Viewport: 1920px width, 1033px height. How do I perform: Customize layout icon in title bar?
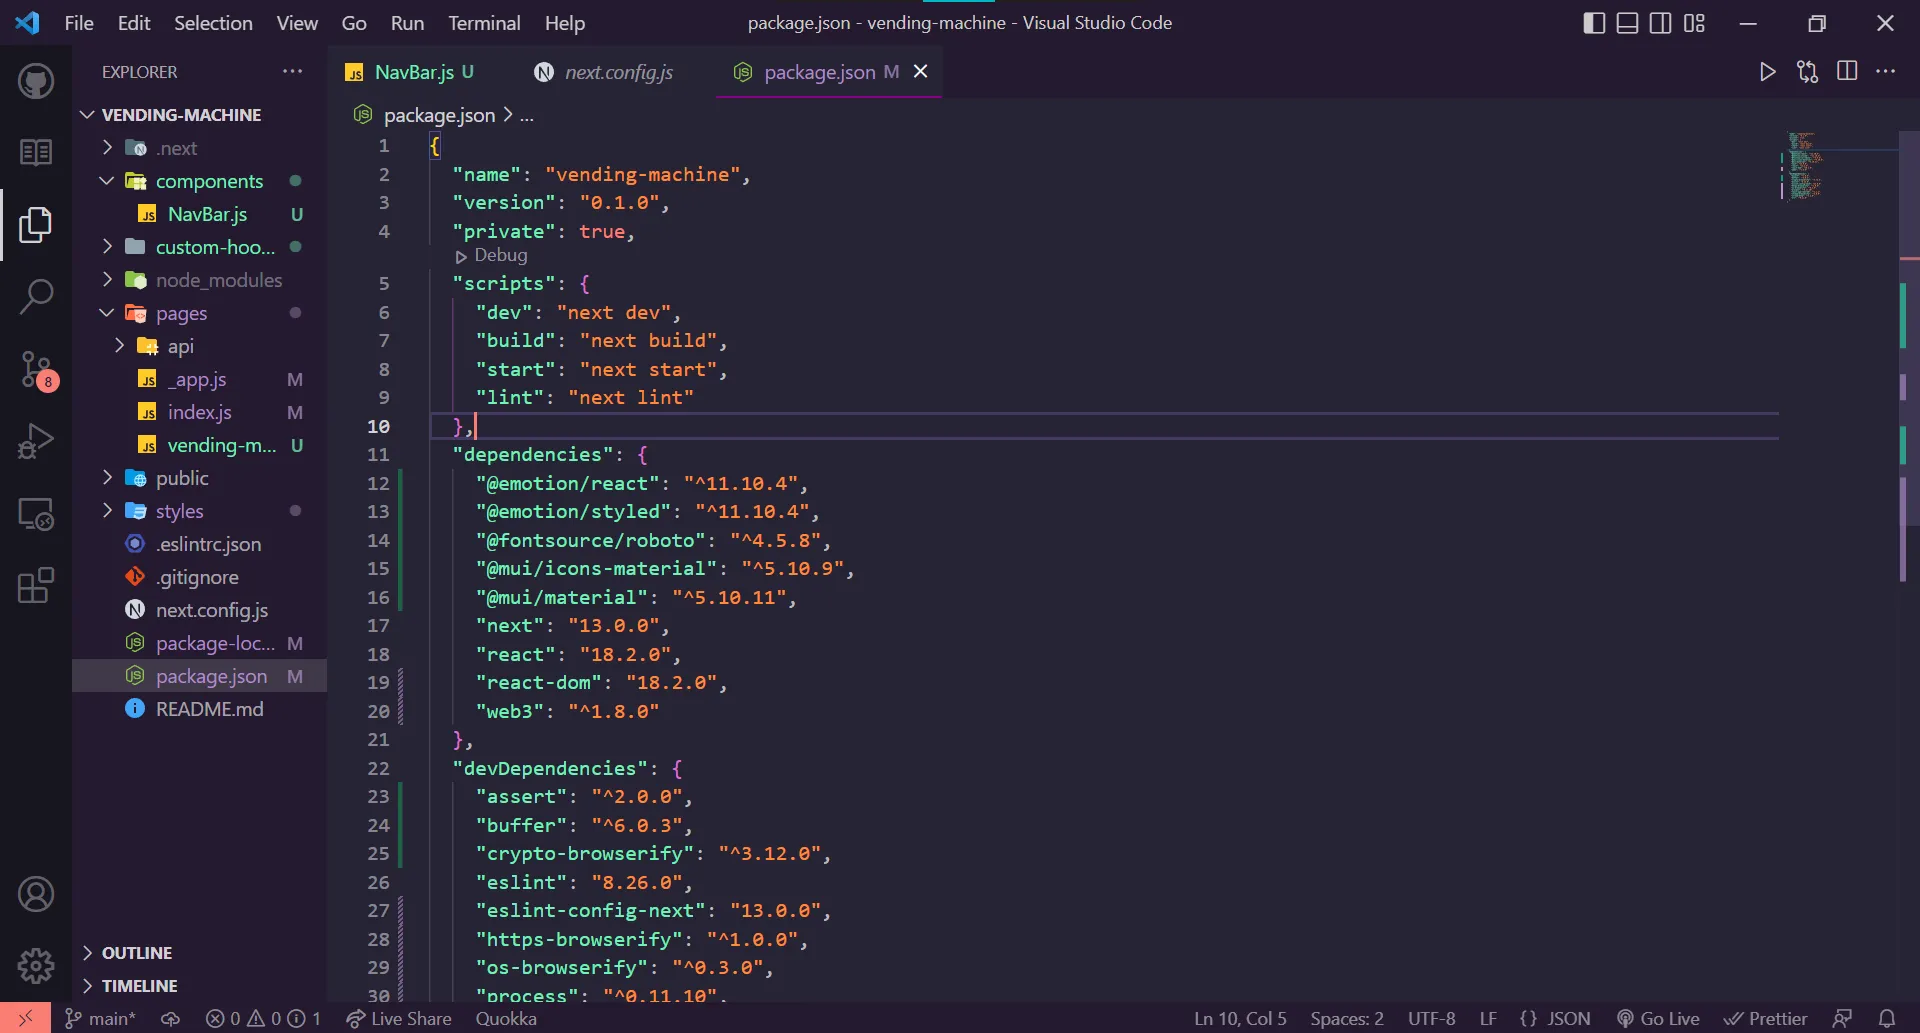pos(1694,23)
